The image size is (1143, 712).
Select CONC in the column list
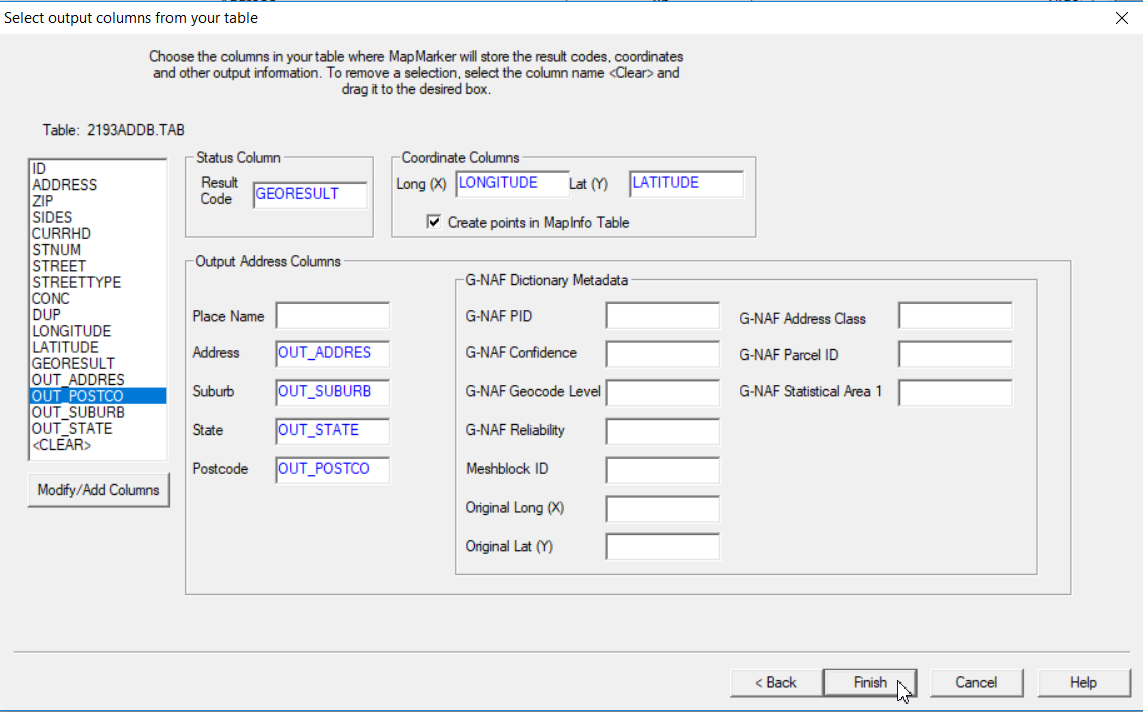point(98,299)
